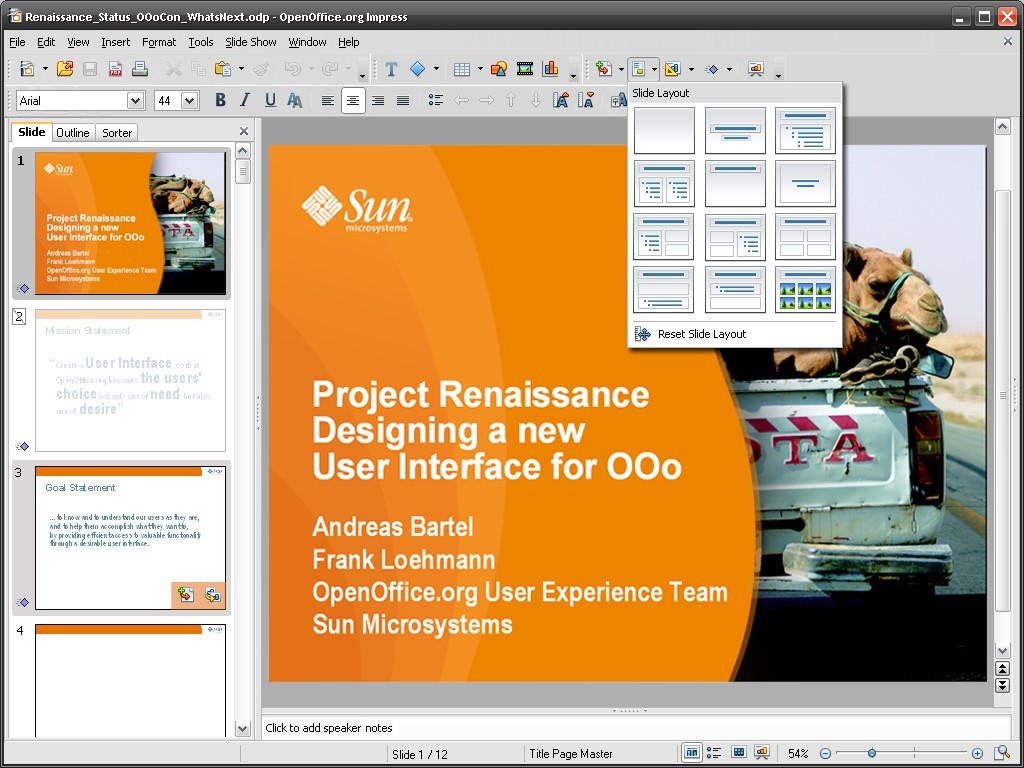Select the six-picture slide layout thumbnail
This screenshot has width=1024, height=768.
(x=805, y=290)
